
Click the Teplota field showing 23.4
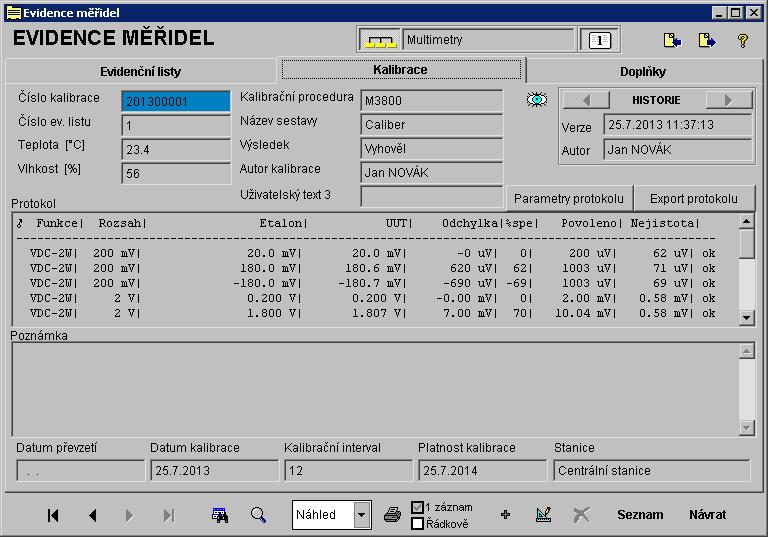176,149
